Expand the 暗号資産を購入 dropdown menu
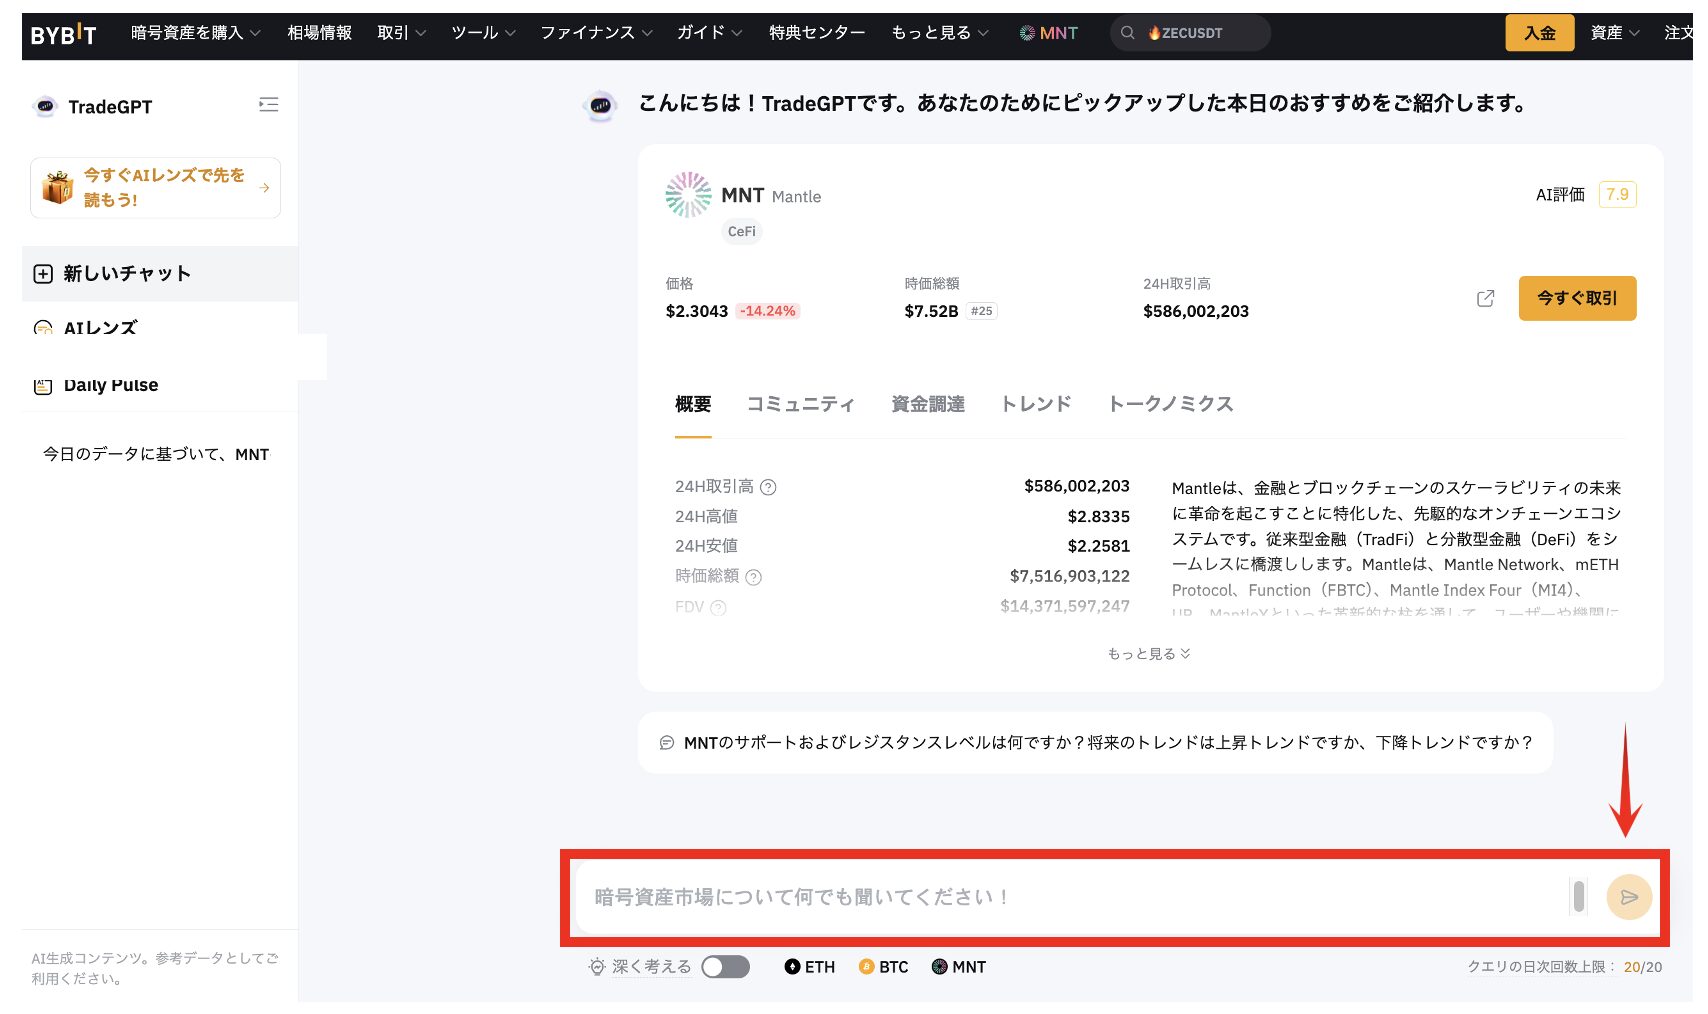The image size is (1708, 1014). pos(196,33)
